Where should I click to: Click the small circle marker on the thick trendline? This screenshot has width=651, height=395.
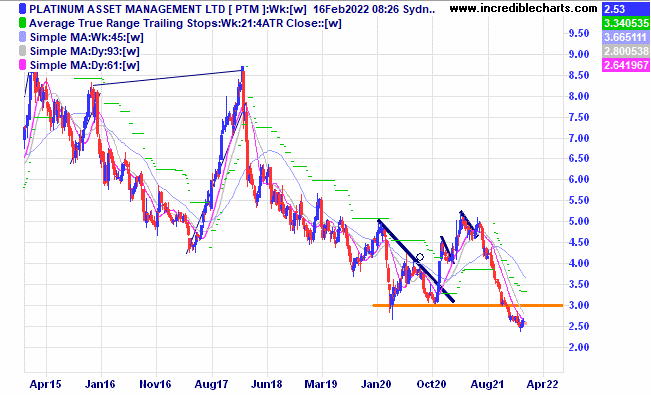420,258
